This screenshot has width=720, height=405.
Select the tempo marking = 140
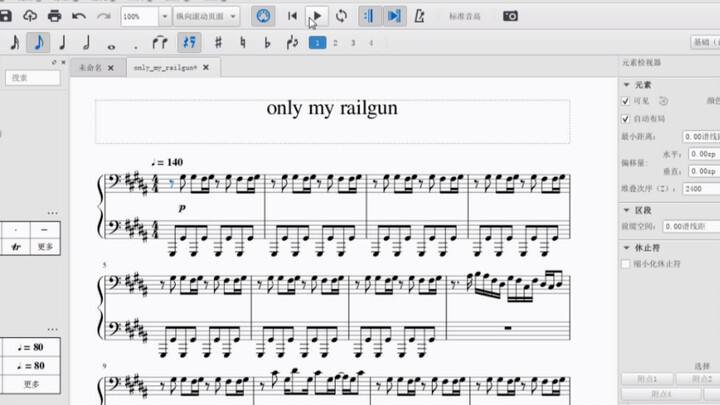(x=167, y=162)
